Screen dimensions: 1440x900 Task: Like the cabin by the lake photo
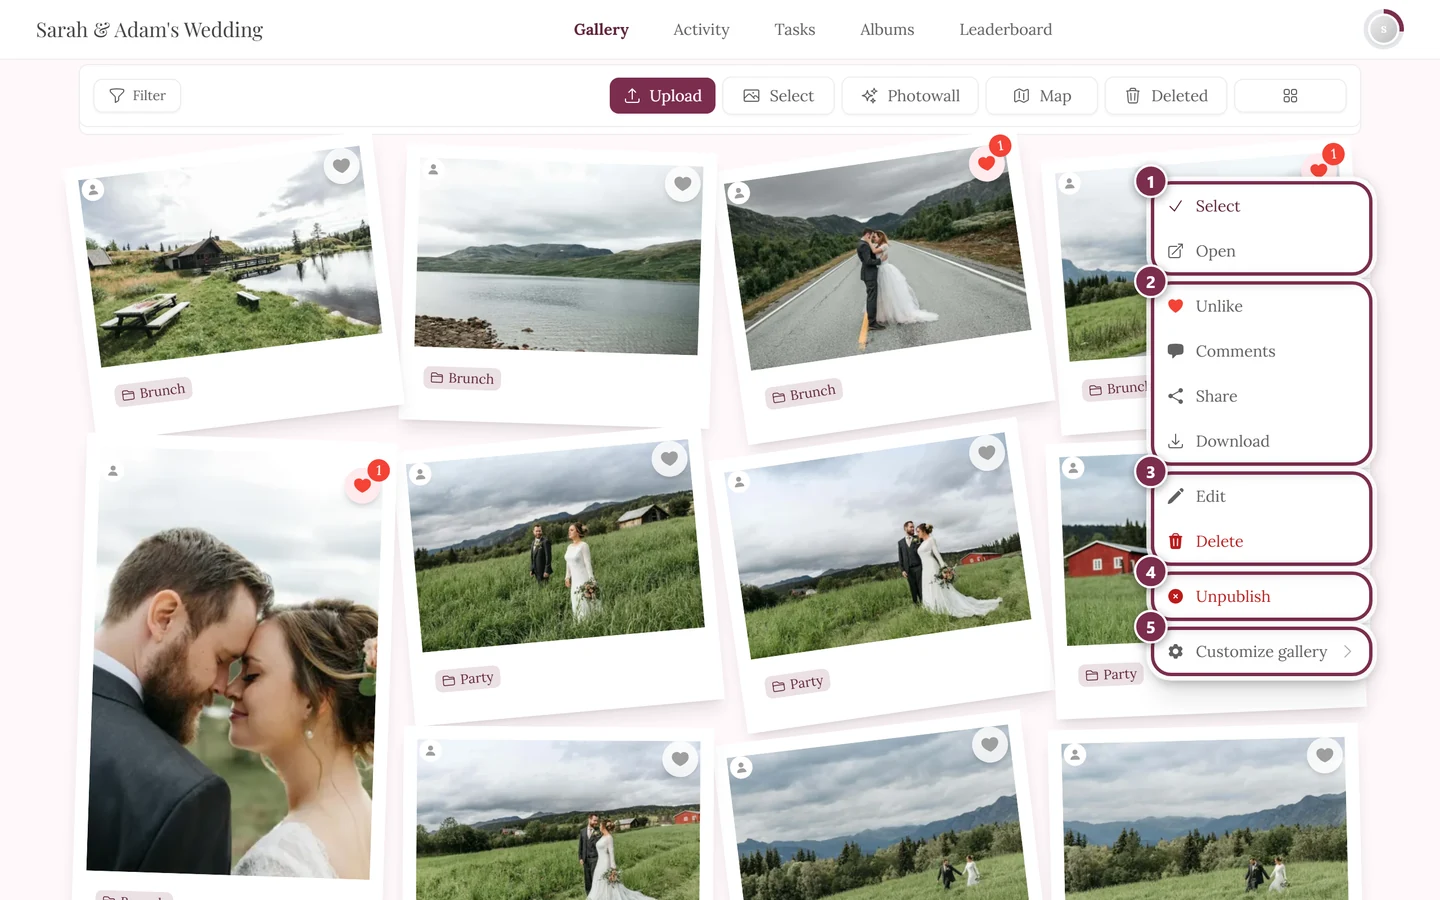[341, 165]
